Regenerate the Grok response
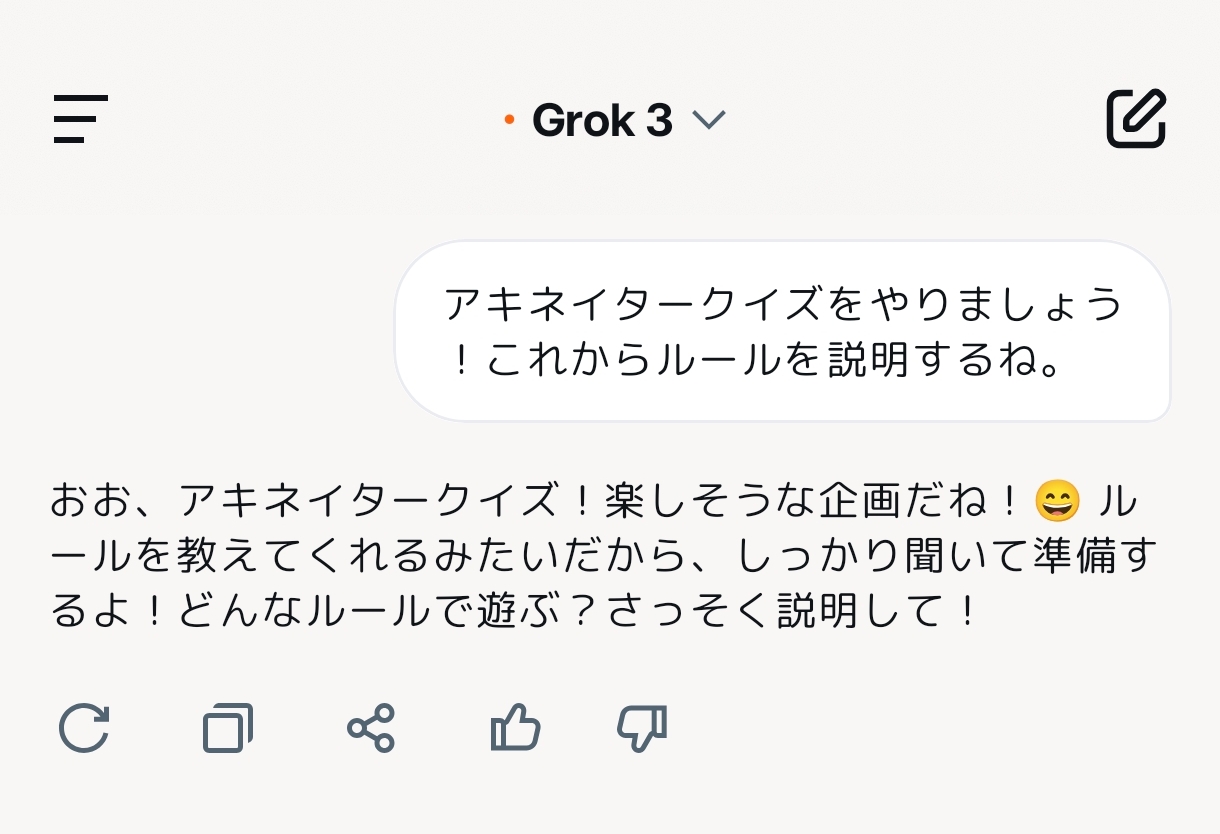This screenshot has height=834, width=1220. coord(84,728)
